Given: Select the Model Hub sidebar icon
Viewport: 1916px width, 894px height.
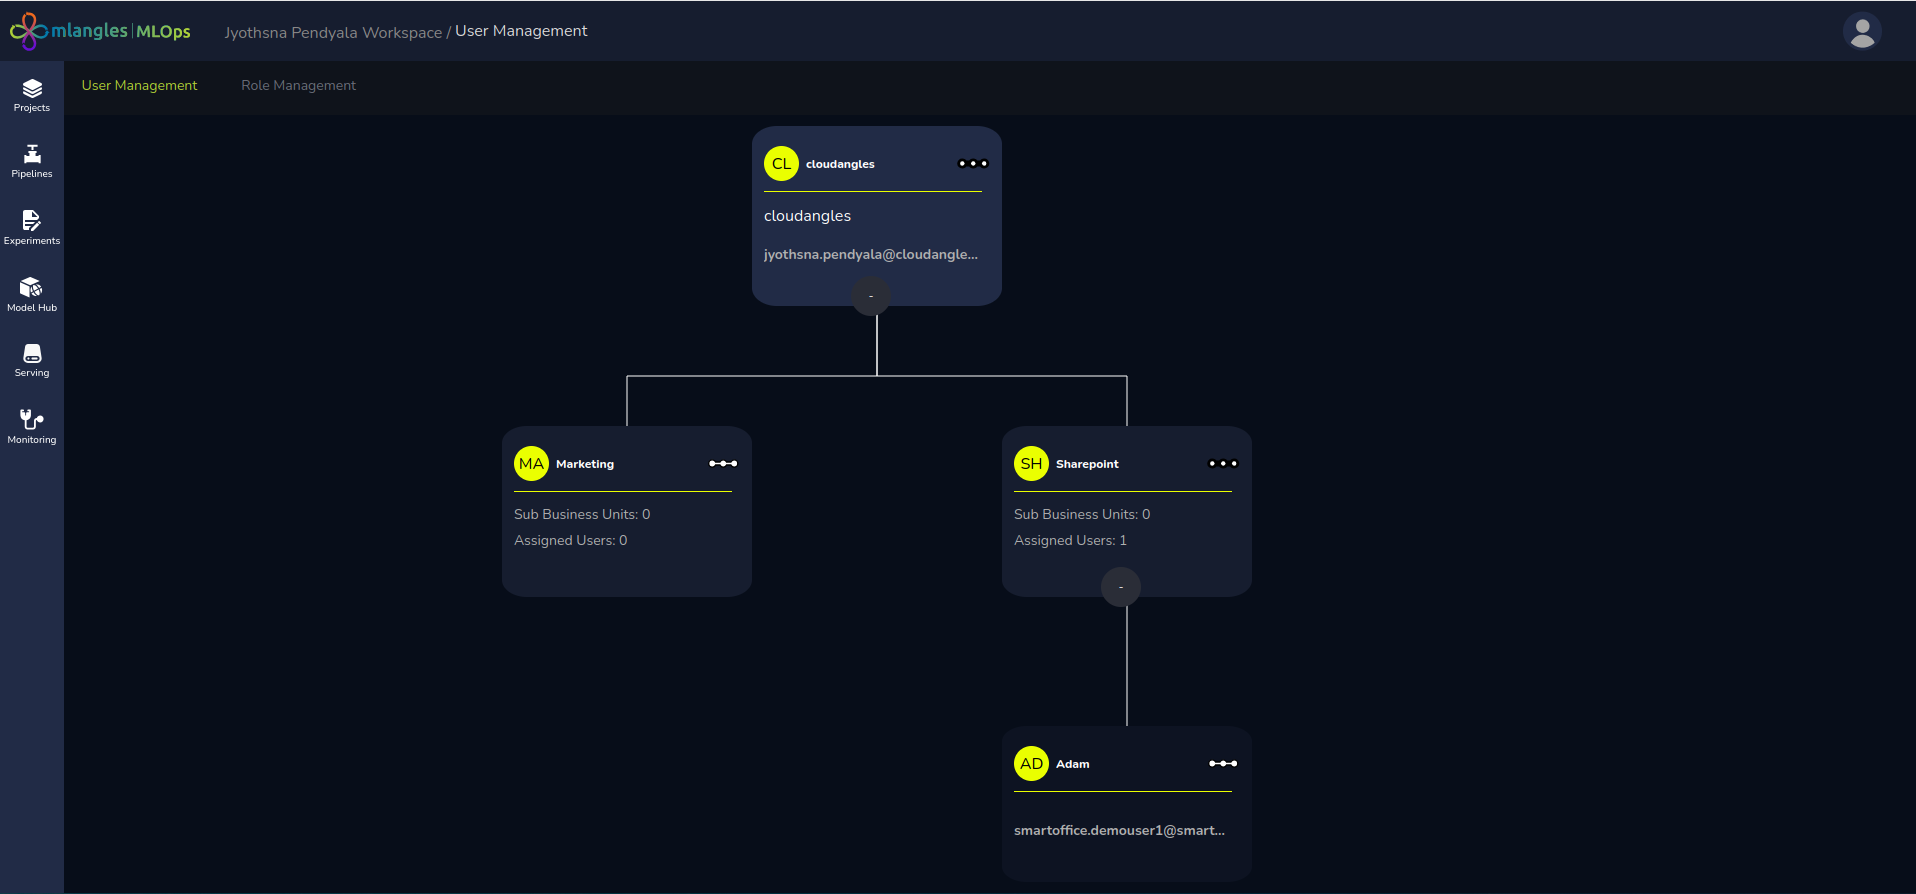Looking at the screenshot, I should click(32, 294).
